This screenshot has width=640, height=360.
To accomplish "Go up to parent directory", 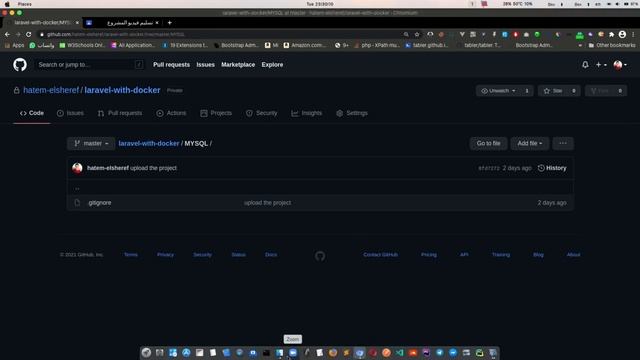I will coord(77,189).
